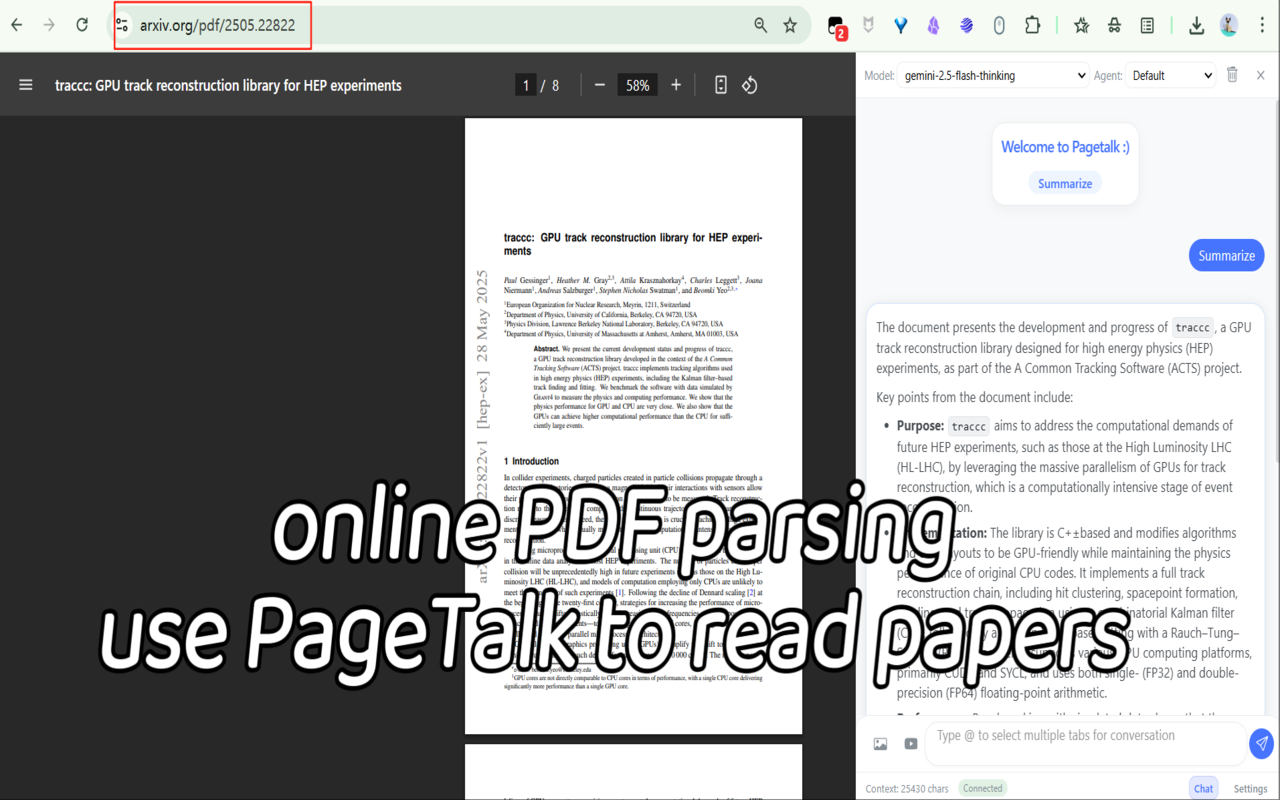Click the fit-to-page icon in PDF toolbar
The image size is (1280, 800).
tap(721, 85)
